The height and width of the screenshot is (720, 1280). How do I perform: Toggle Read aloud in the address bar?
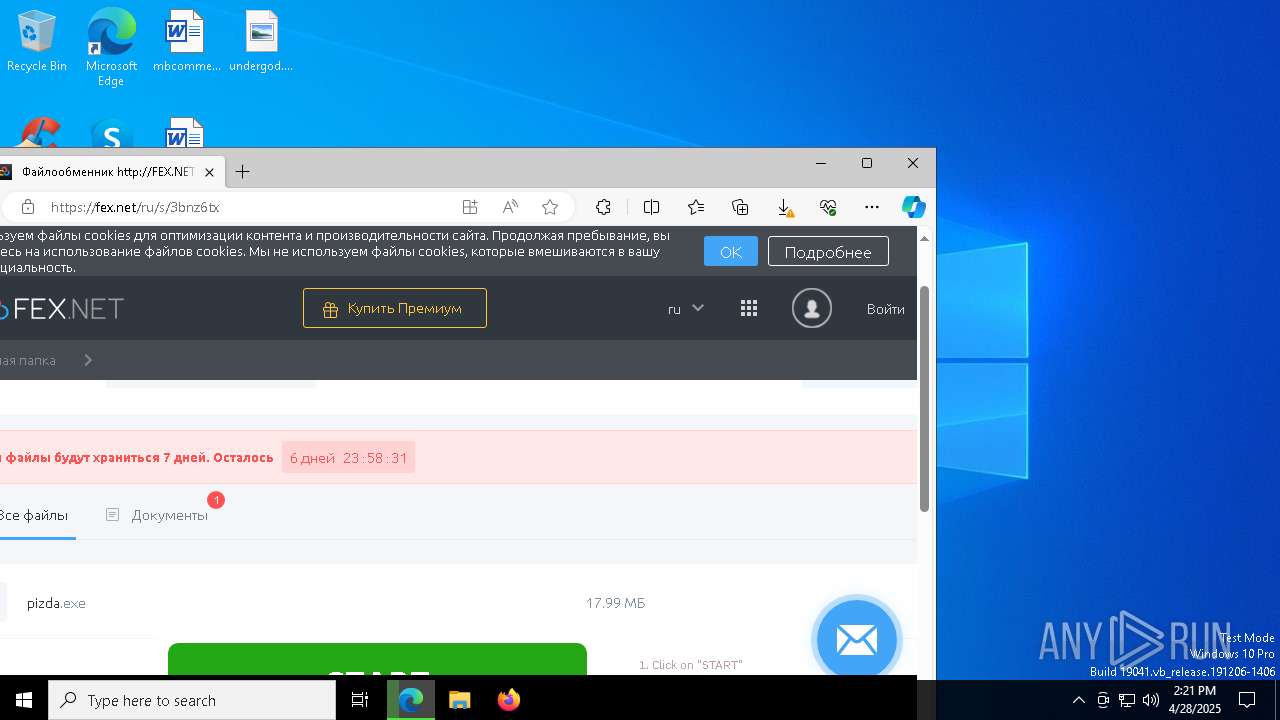pos(510,207)
